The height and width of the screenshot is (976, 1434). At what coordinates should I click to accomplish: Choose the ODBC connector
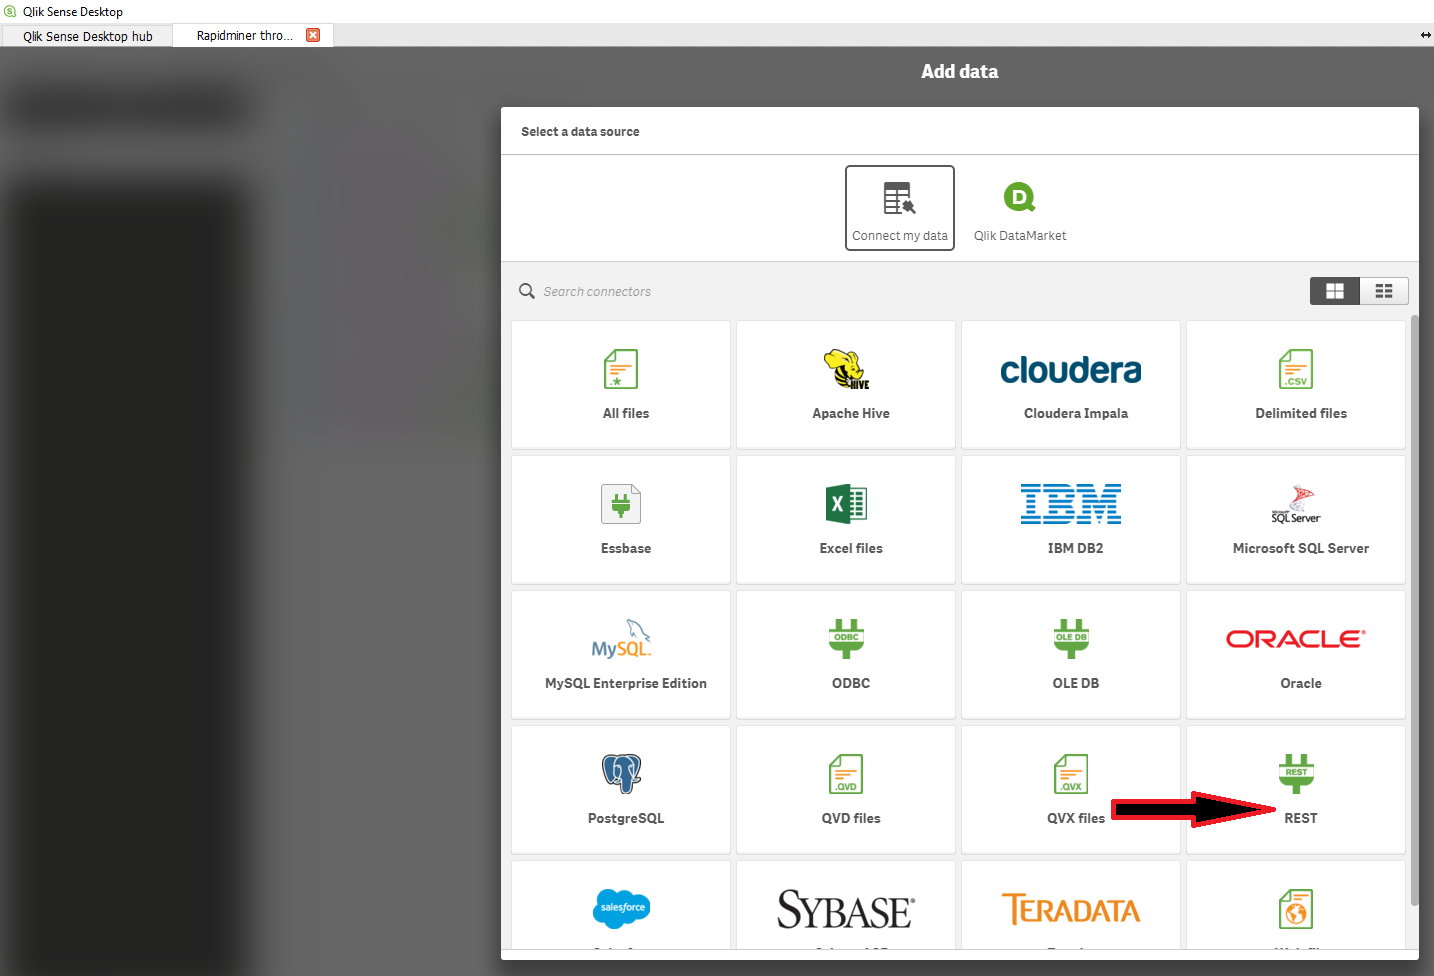[846, 654]
